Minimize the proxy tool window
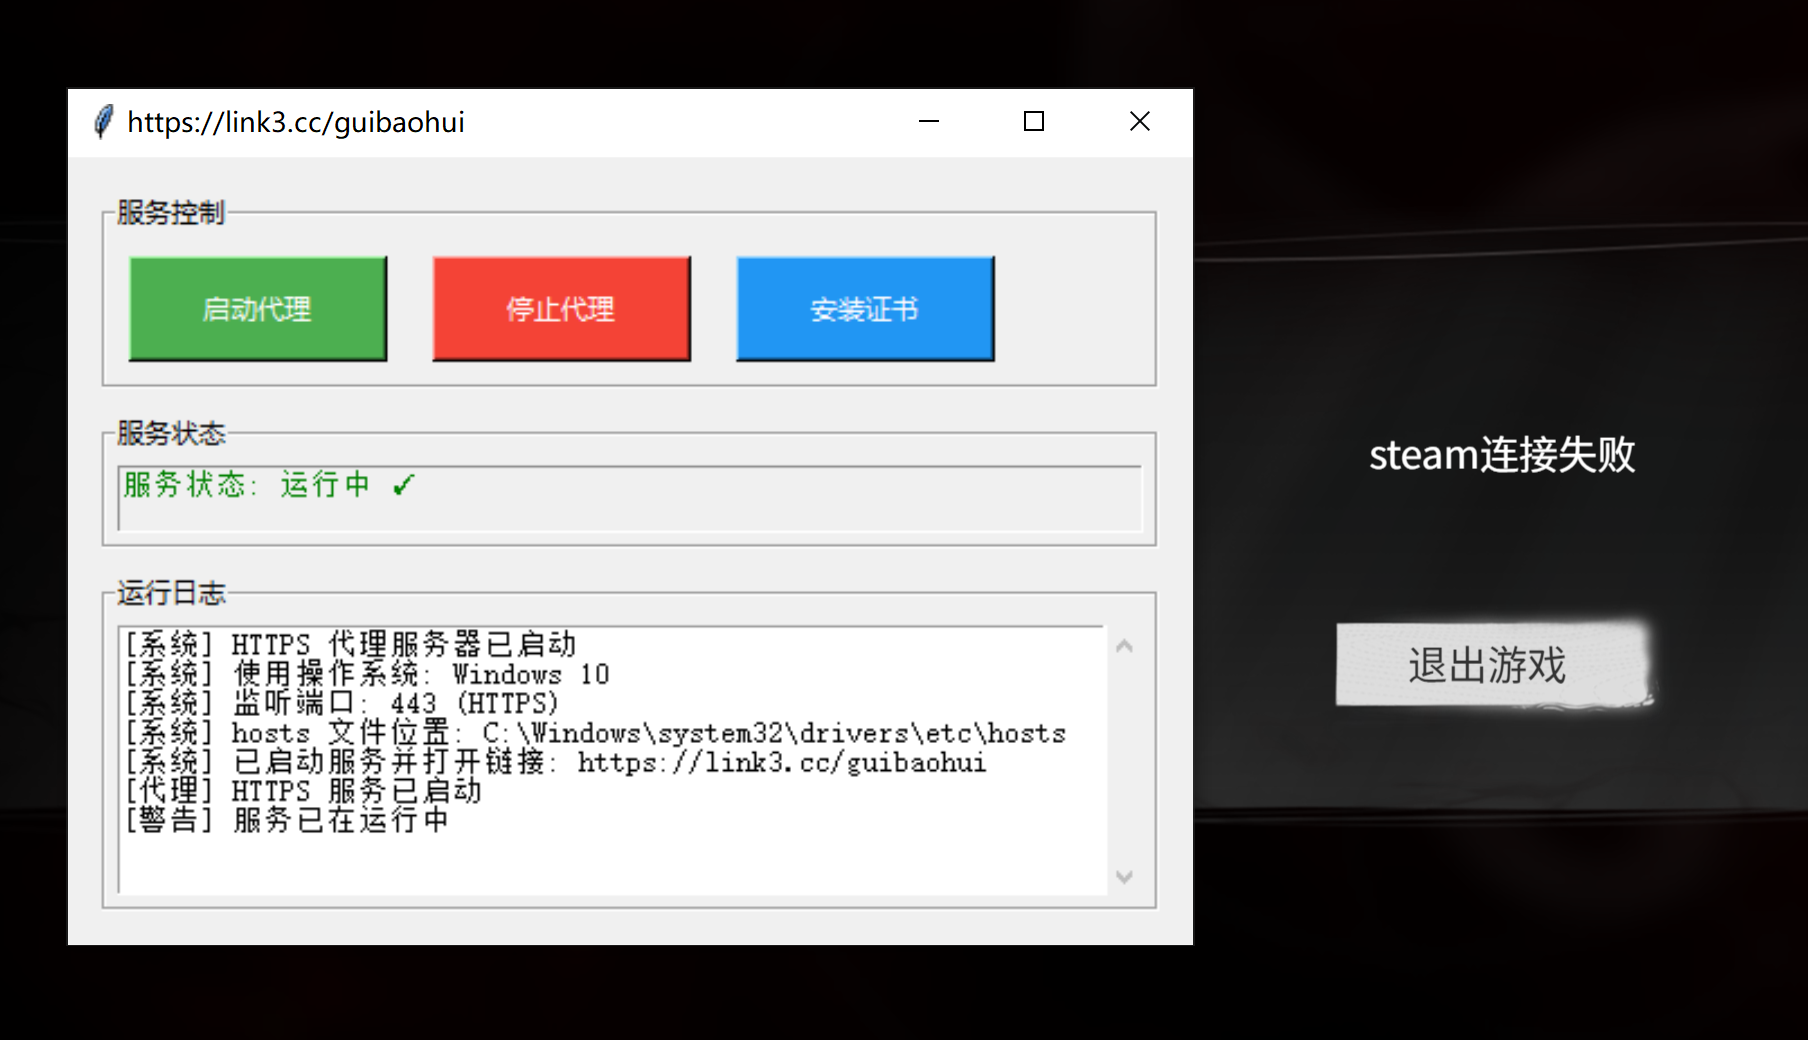1808x1040 pixels. point(929,122)
